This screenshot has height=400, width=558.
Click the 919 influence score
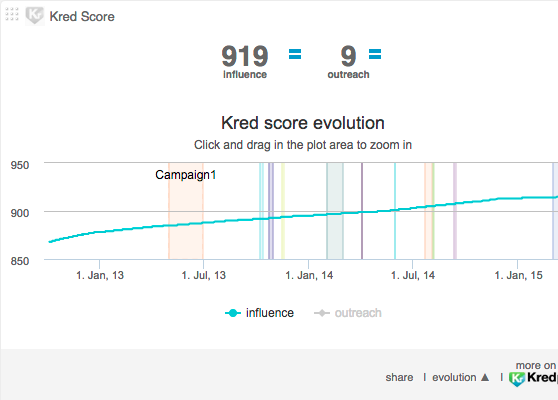245,56
